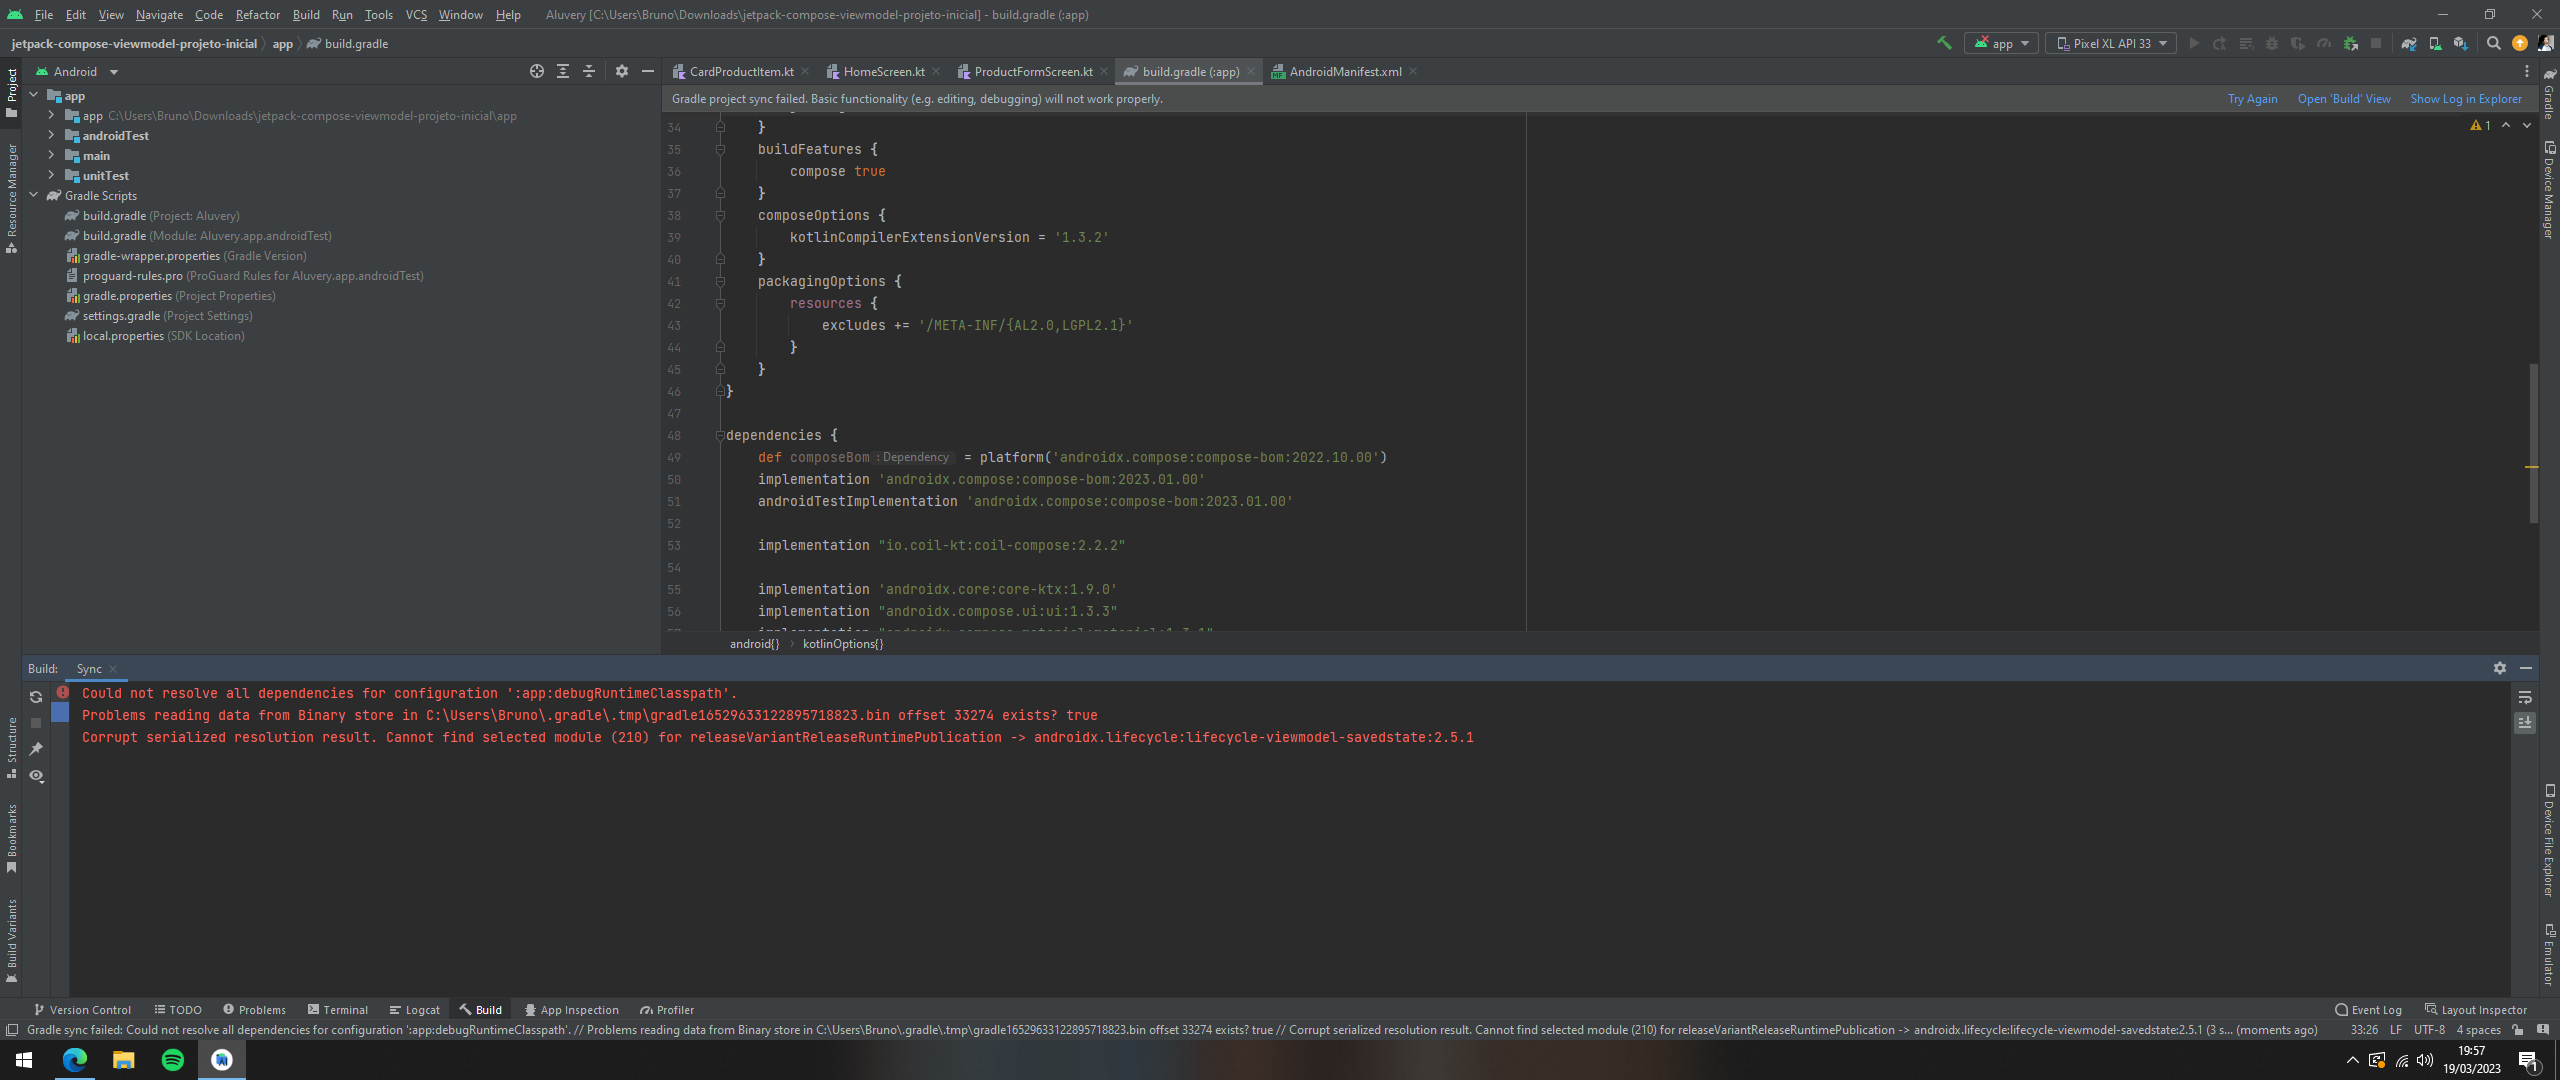This screenshot has width=2560, height=1080.
Task: Click the Windows Start button
Action: (x=24, y=1060)
